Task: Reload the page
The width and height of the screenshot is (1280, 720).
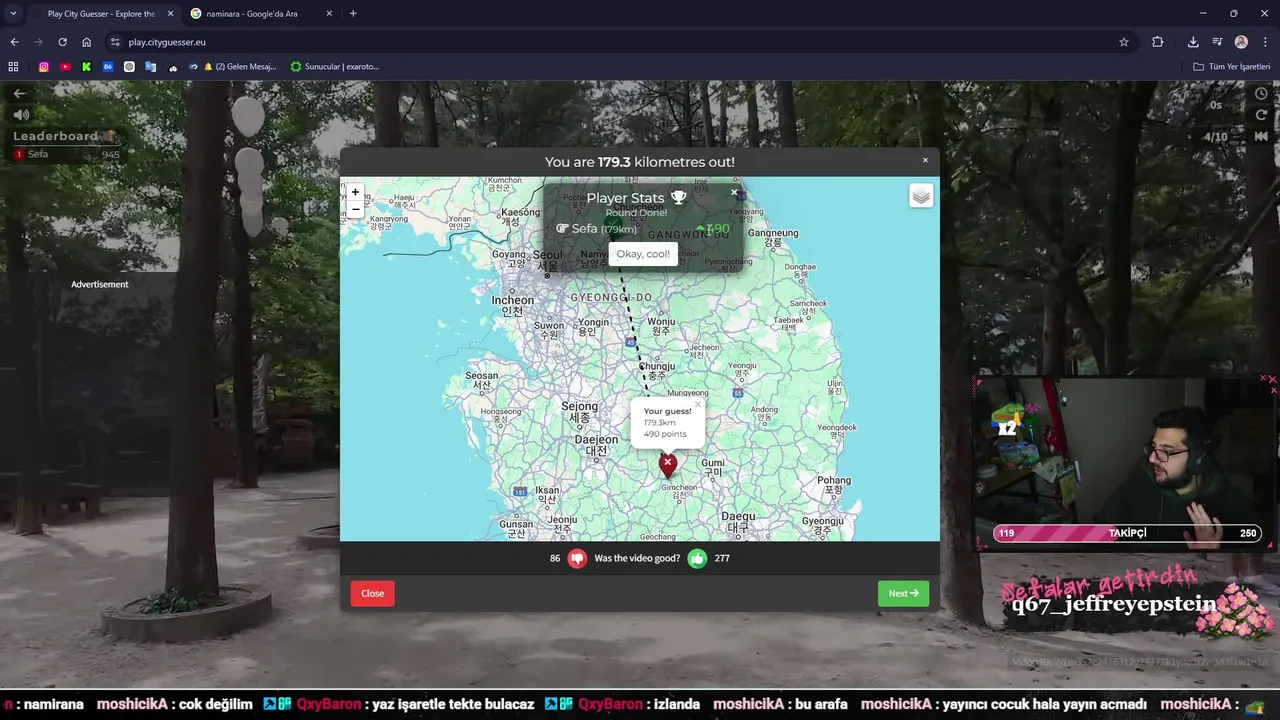Action: point(62,42)
